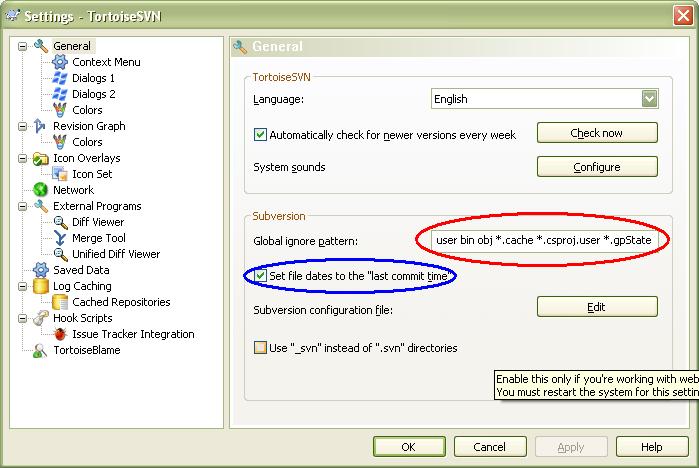This screenshot has height=468, width=699.
Task: Click the Saved Data gear icon
Action: pos(41,270)
